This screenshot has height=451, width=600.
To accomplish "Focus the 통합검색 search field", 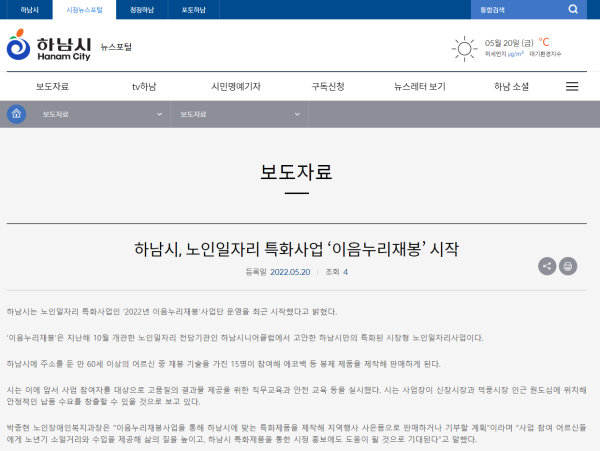I will (x=518, y=10).
